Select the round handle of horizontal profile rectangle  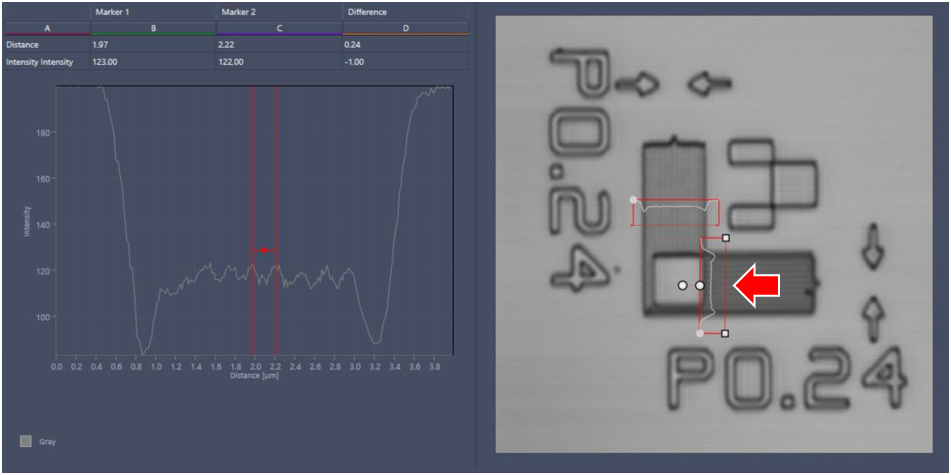pyautogui.click(x=633, y=200)
